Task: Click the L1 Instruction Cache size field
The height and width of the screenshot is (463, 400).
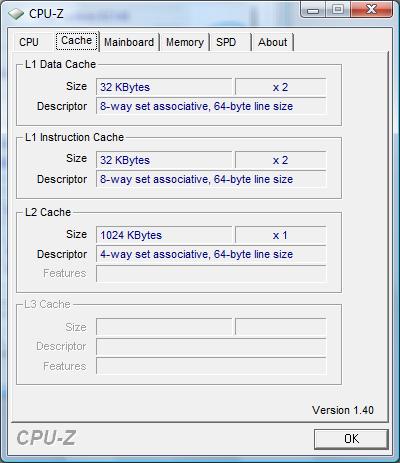Action: (x=164, y=160)
